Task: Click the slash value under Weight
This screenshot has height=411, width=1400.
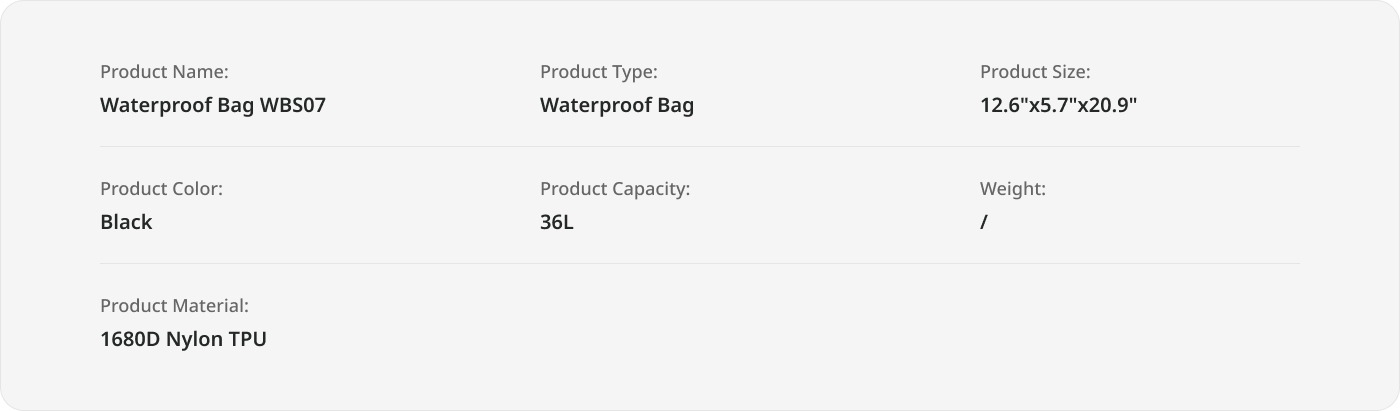Action: (x=984, y=222)
